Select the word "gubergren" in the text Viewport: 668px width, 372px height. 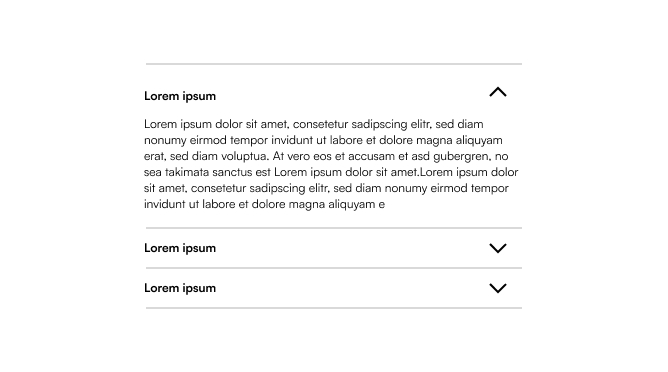460,156
